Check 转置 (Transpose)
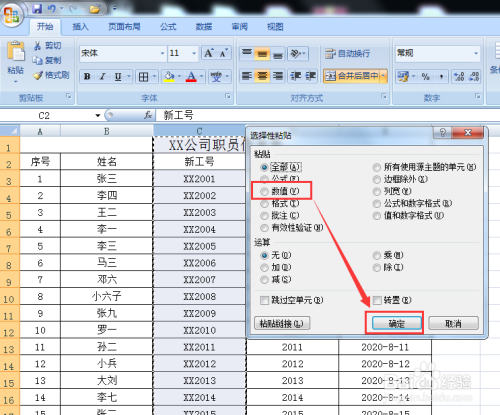Screen dimensions: 500x415 pos(392,300)
